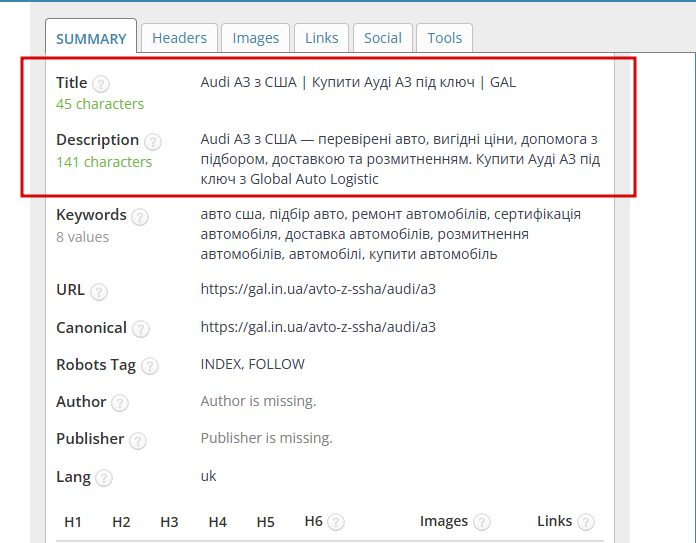Click the help icon beside Images count
This screenshot has width=696, height=543.
point(482,522)
